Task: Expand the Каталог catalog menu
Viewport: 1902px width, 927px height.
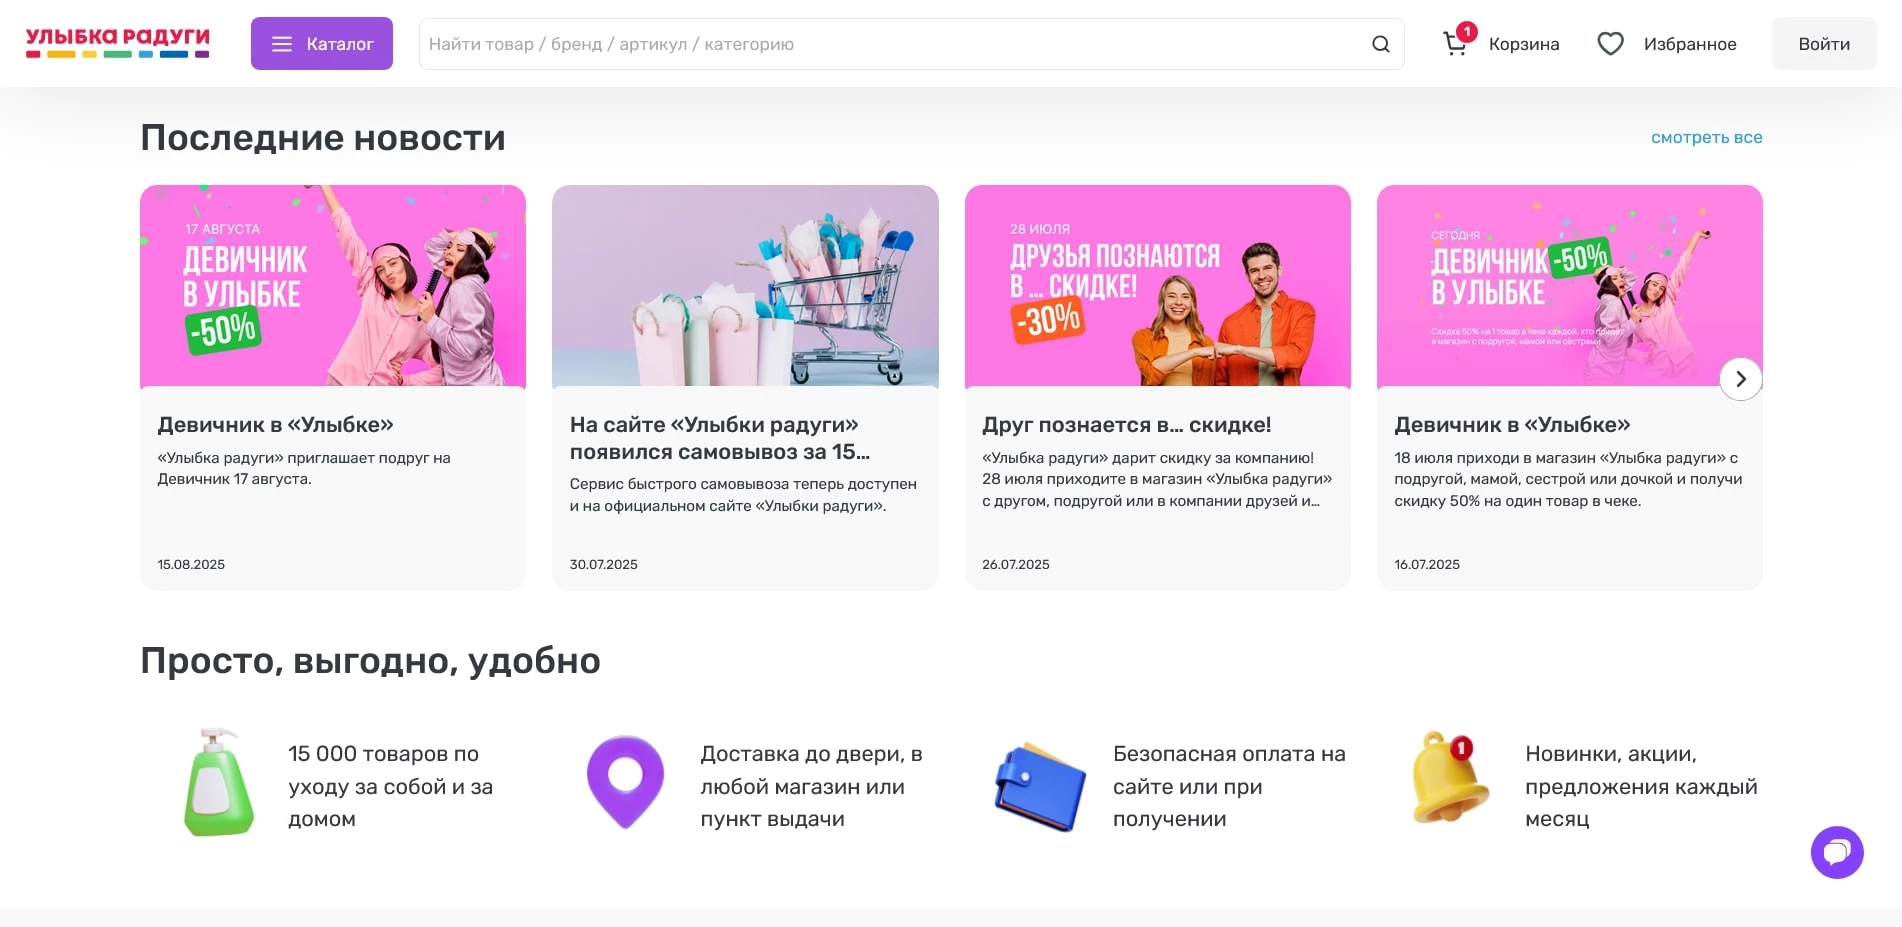Action: (322, 43)
